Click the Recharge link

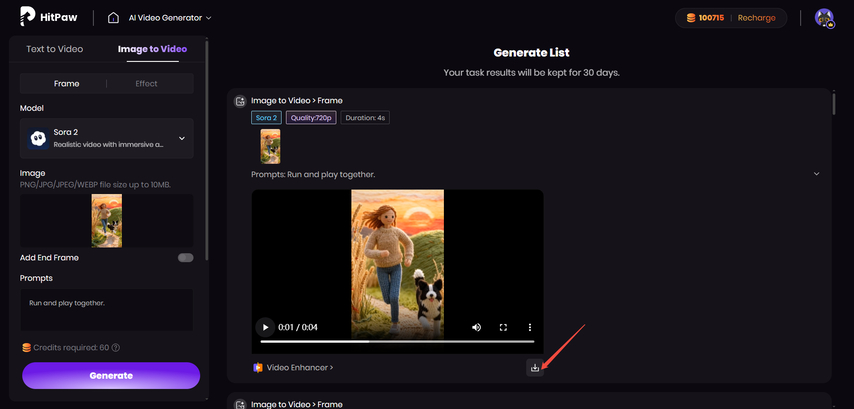tap(756, 18)
